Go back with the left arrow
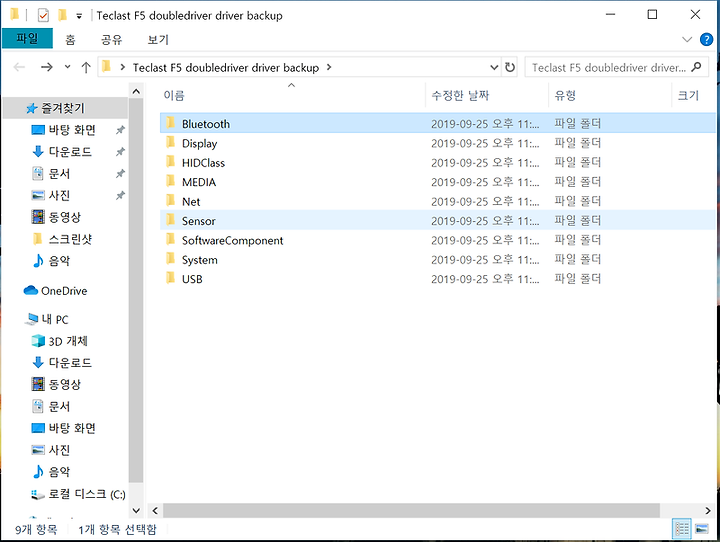Viewport: 720px width, 542px height. (x=19, y=68)
